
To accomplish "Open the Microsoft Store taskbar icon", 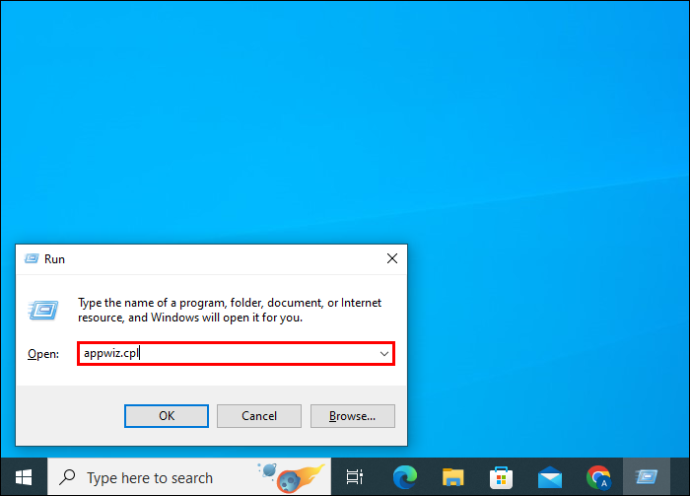I will (x=501, y=477).
